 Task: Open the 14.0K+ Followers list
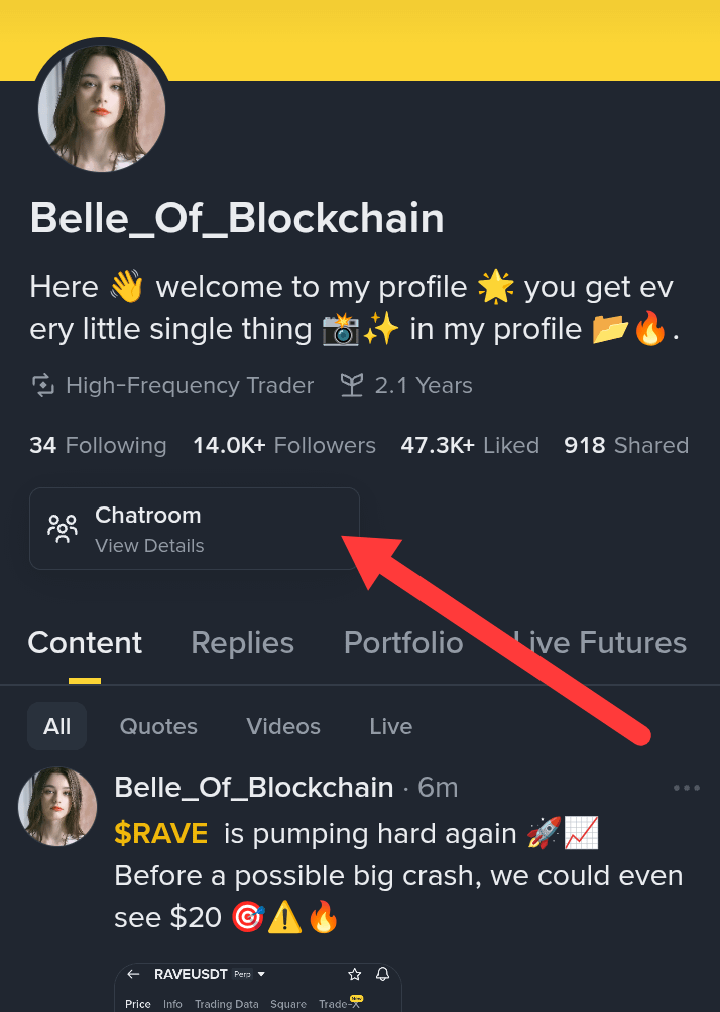(x=285, y=445)
